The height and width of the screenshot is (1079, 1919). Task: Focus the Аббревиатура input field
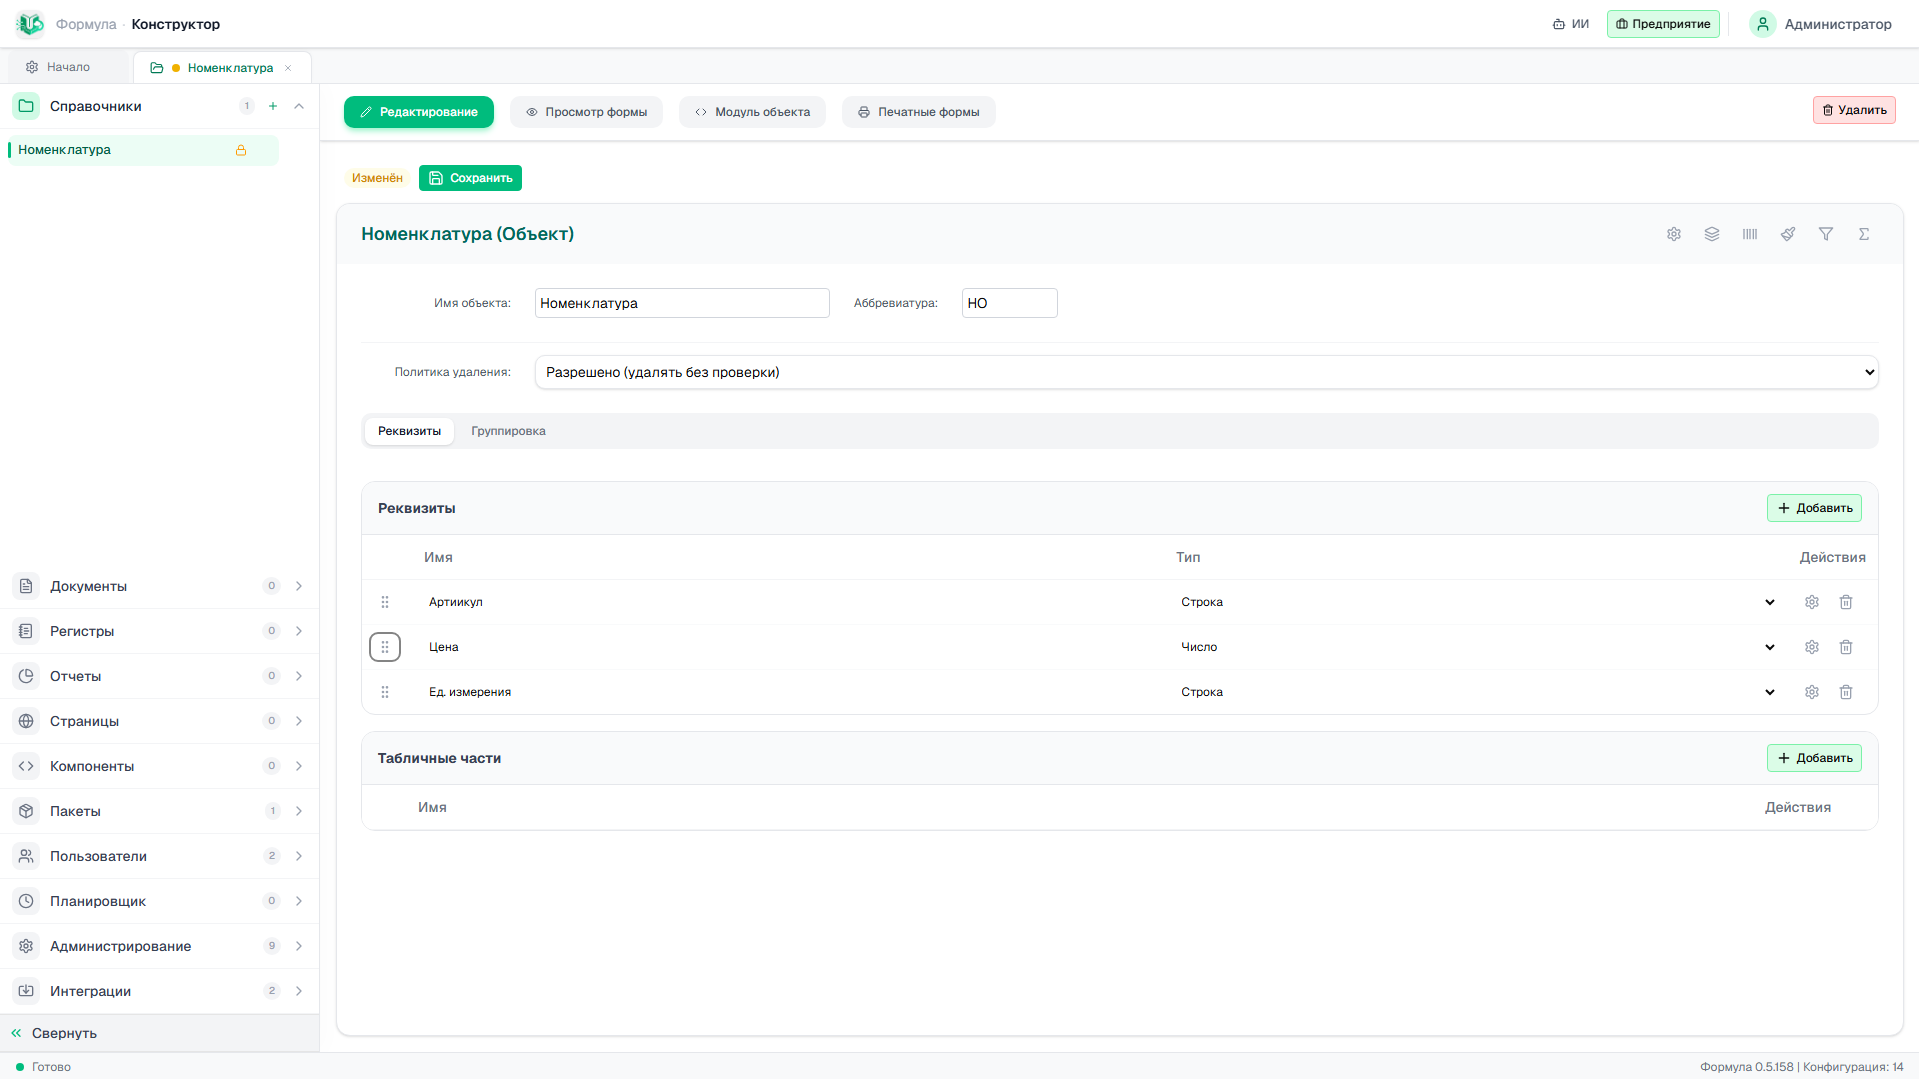(x=1009, y=303)
